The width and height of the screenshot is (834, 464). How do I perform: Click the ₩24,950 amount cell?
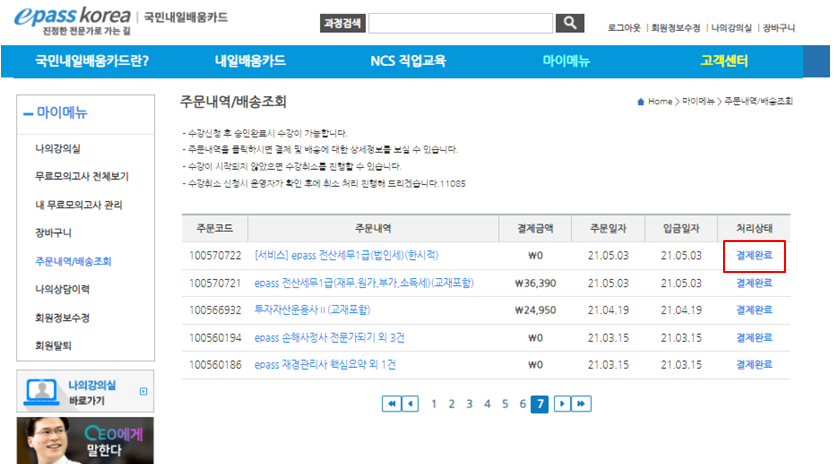coord(535,310)
